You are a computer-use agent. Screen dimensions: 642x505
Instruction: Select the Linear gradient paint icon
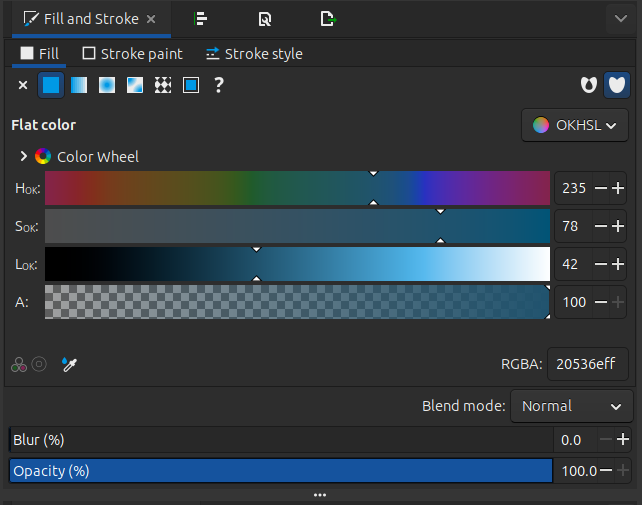pyautogui.click(x=79, y=86)
